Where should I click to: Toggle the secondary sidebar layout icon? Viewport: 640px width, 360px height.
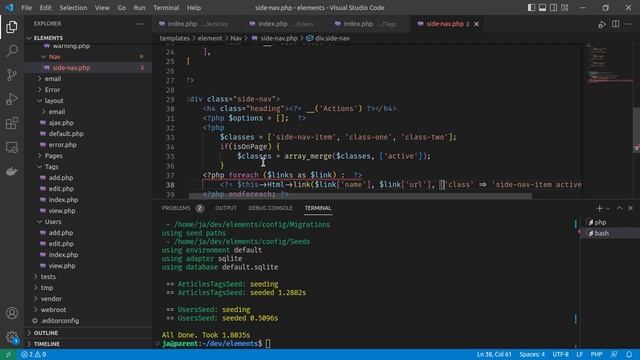[x=553, y=8]
